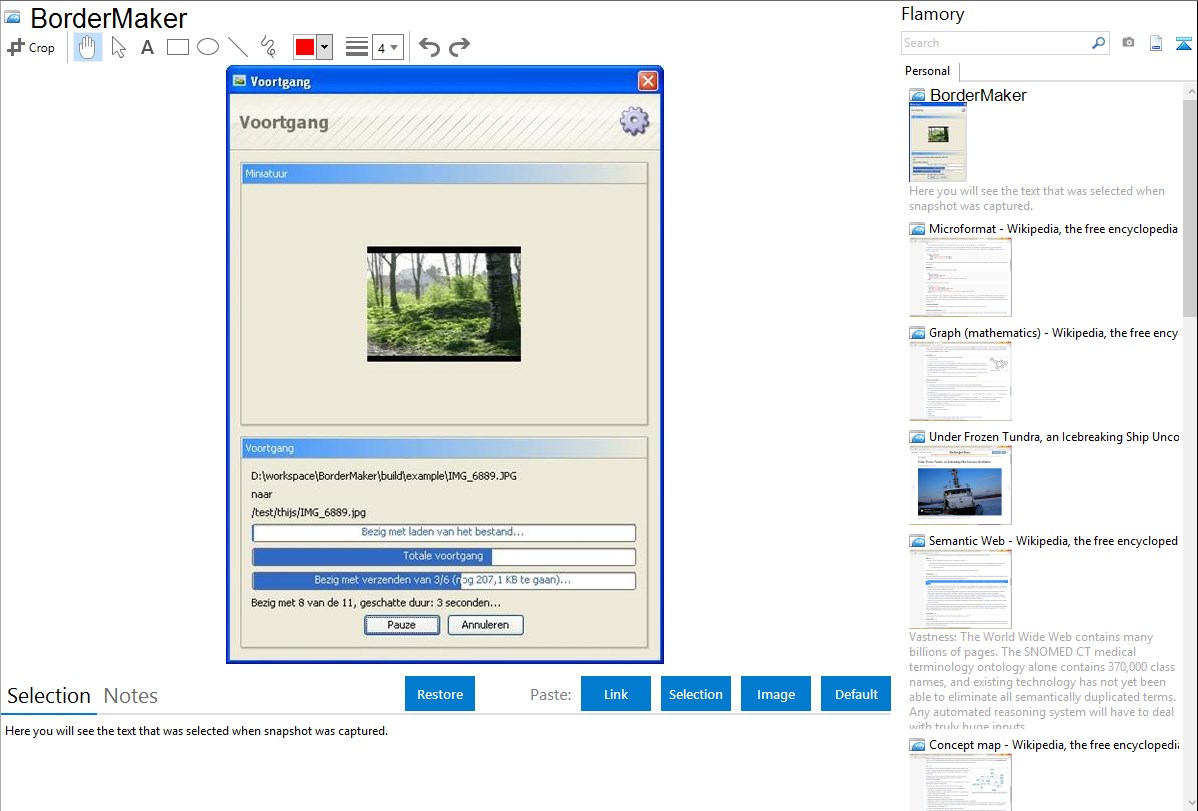Screen dimensions: 1198x811
Task: Select the Crop tool
Action: coord(31,47)
